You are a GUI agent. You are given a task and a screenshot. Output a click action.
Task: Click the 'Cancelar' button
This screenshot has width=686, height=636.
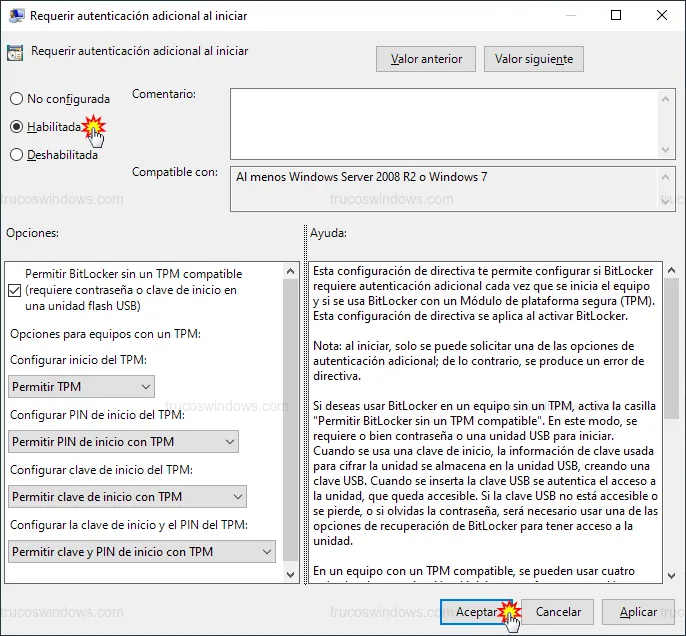[557, 611]
